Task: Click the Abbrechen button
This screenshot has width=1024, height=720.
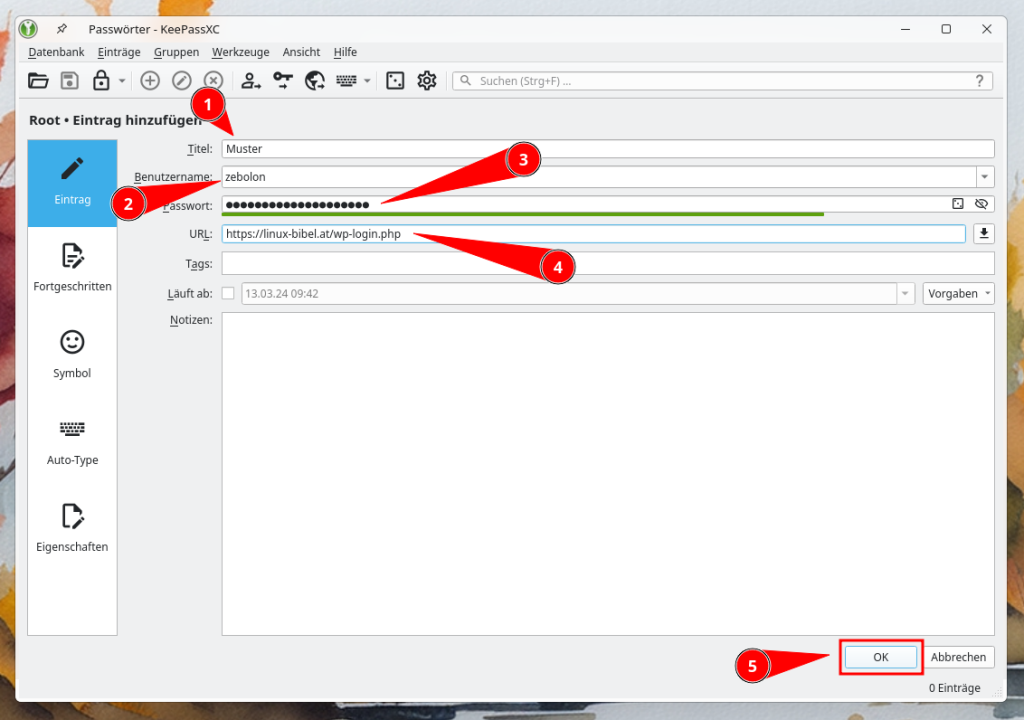Action: click(x=958, y=657)
